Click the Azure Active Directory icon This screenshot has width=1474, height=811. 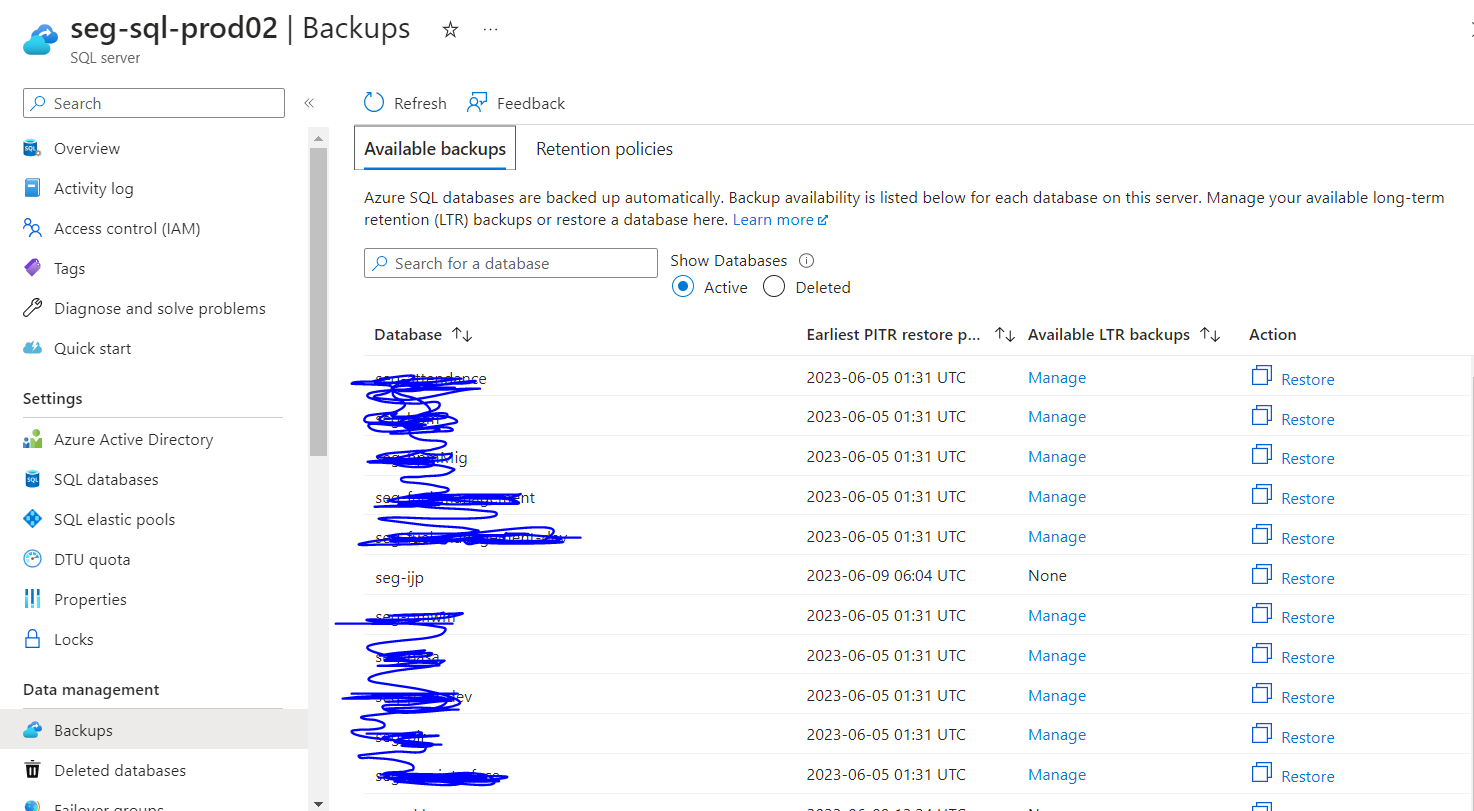click(x=32, y=439)
